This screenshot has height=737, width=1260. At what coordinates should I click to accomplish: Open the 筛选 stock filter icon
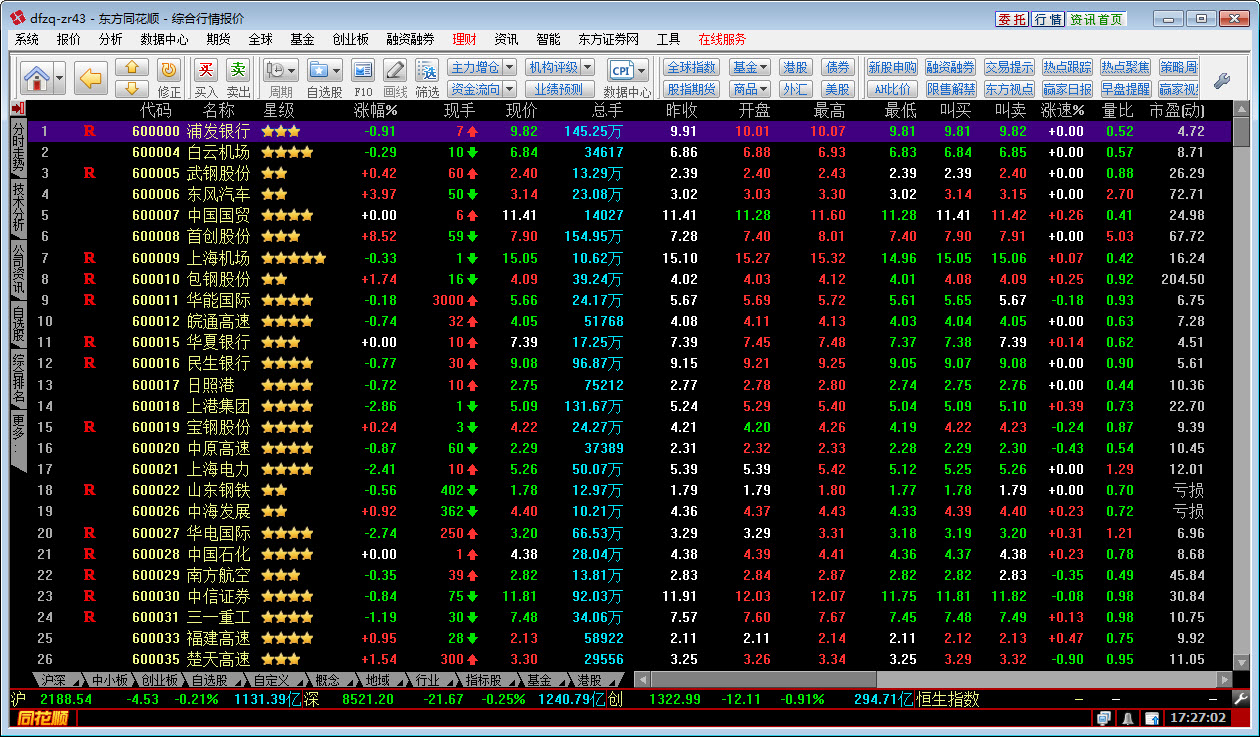click(x=427, y=70)
